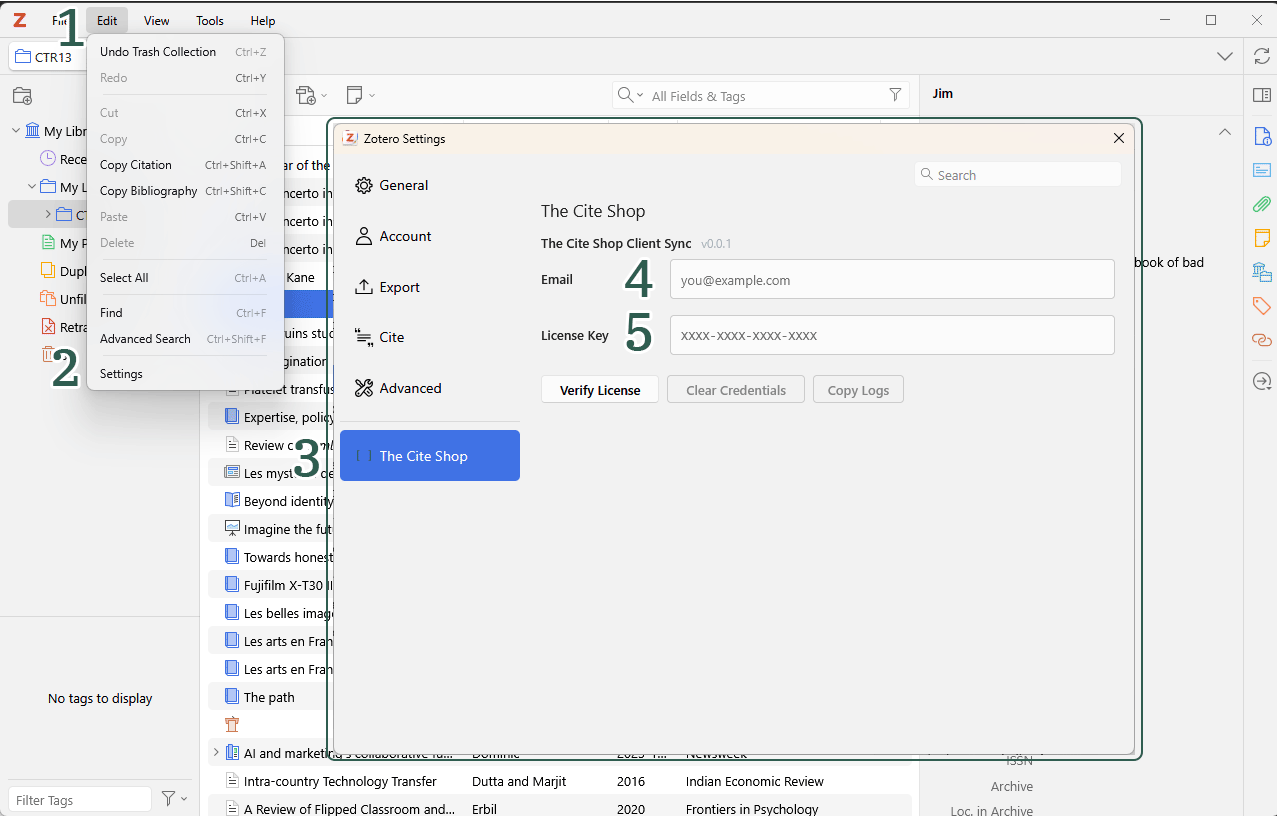
Task: Choose Copy Bibliography menu entry
Action: [185, 191]
